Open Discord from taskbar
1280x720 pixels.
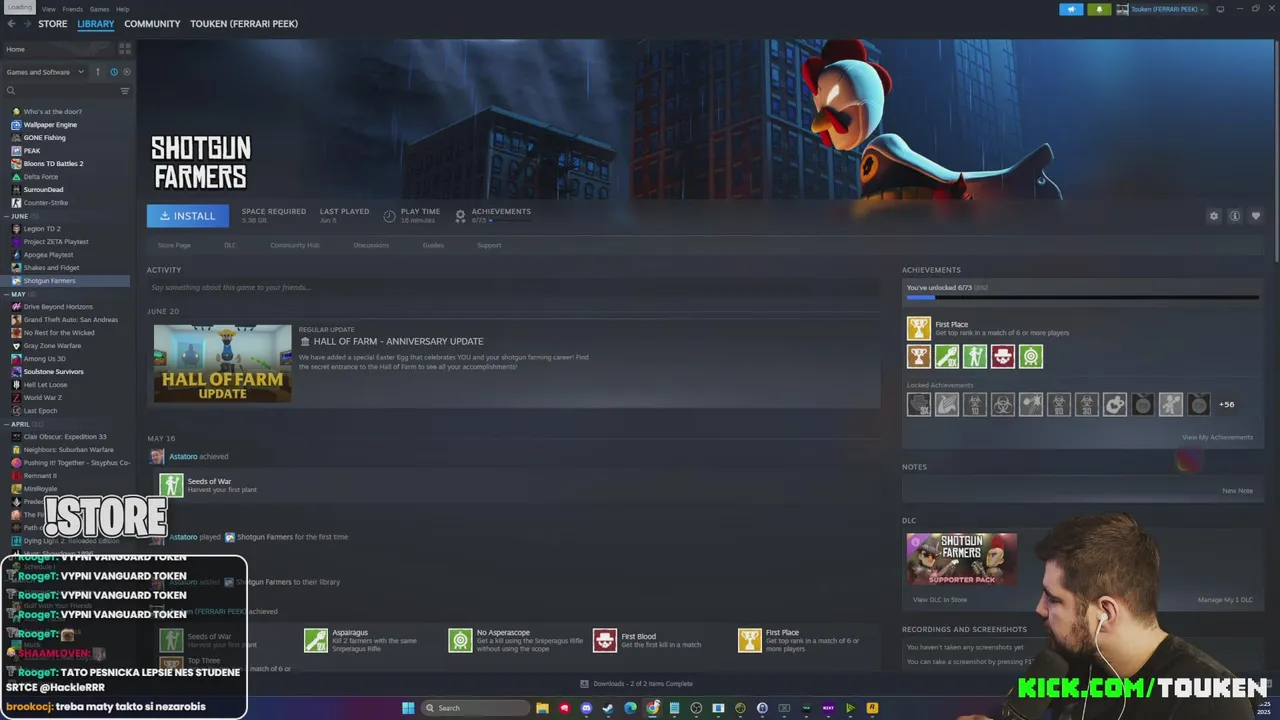(586, 708)
